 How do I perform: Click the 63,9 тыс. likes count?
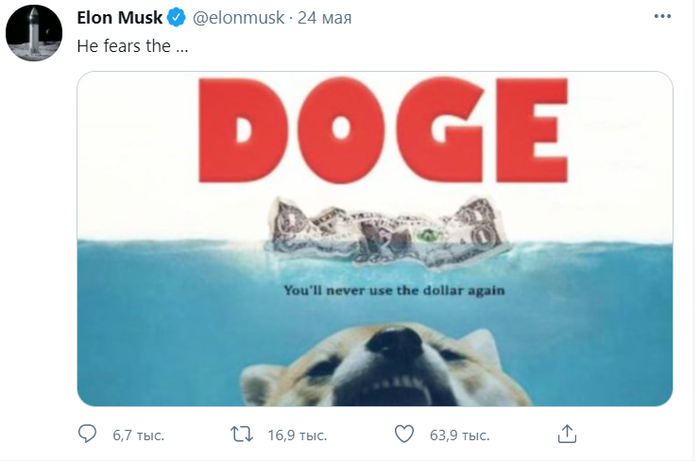point(459,435)
